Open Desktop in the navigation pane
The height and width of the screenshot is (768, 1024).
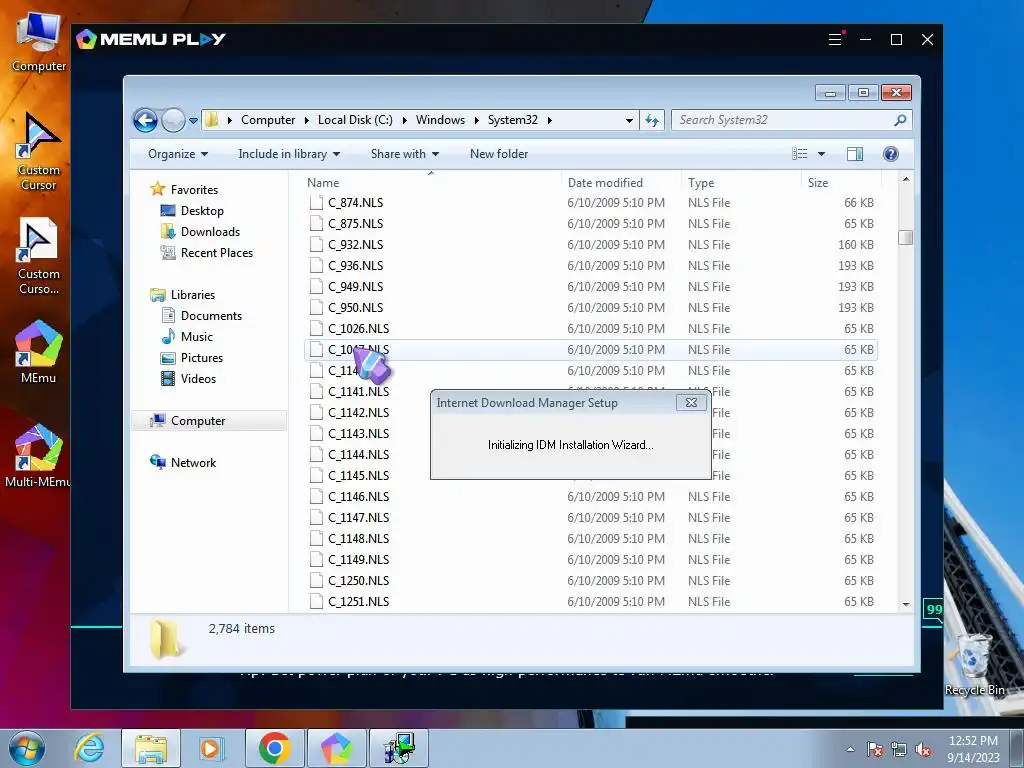coord(202,210)
